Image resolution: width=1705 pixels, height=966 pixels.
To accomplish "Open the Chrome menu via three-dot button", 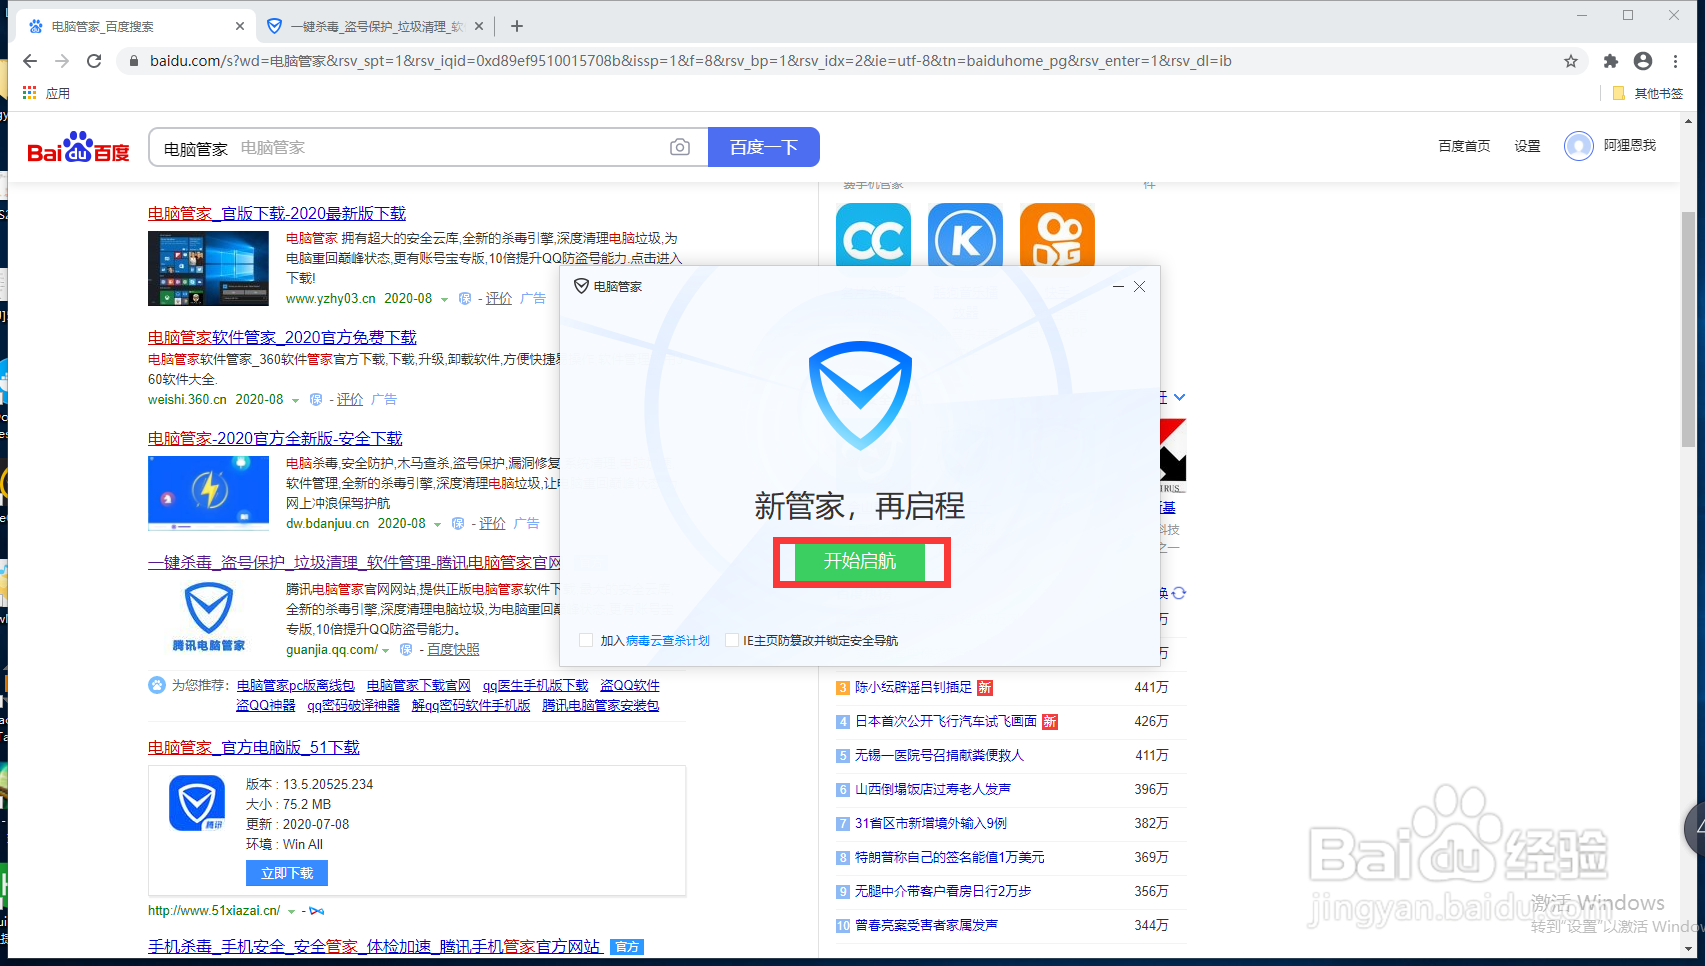I will coord(1677,60).
